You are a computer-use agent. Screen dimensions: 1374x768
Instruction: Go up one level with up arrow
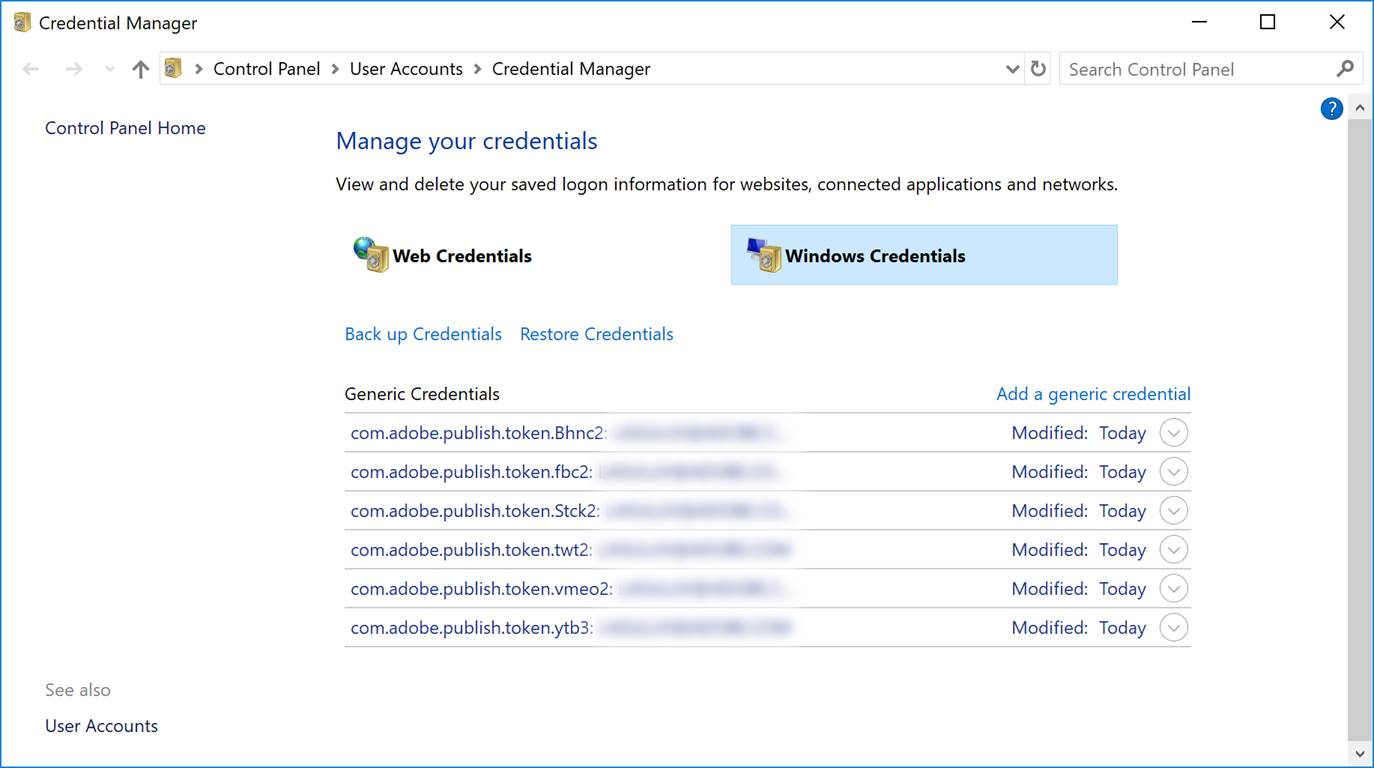(x=141, y=69)
